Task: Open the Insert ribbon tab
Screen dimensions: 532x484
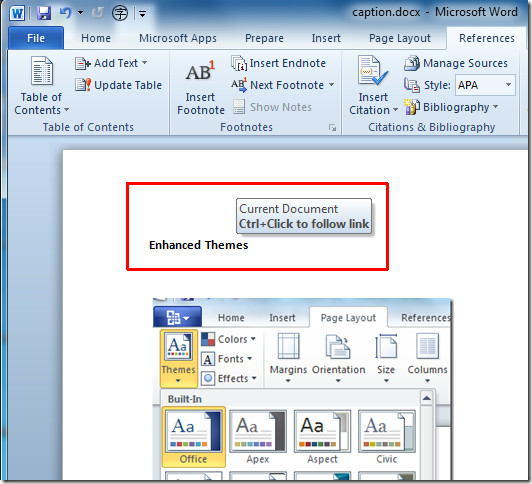Action: point(326,38)
